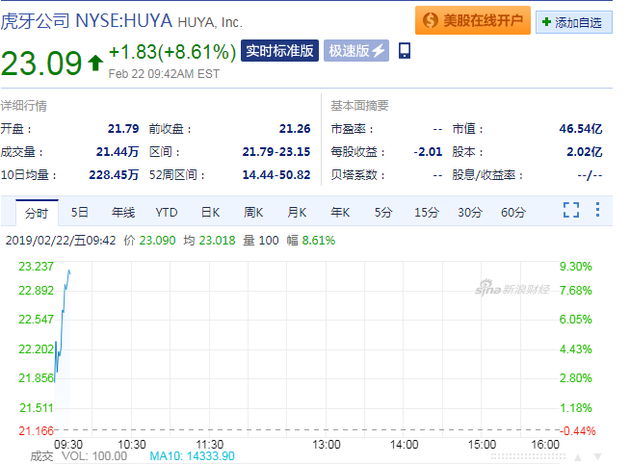The width and height of the screenshot is (630, 464).
Task: Click timestamp Feb 22 09:42AM EST
Action: (164, 74)
